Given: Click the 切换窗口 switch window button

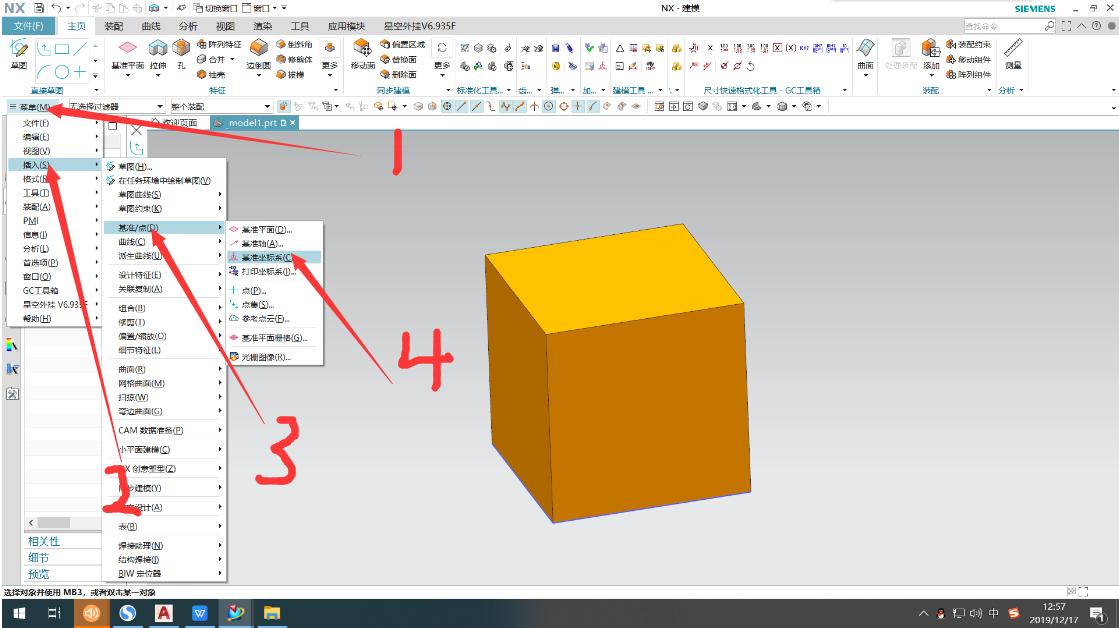Looking at the screenshot, I should [x=216, y=8].
